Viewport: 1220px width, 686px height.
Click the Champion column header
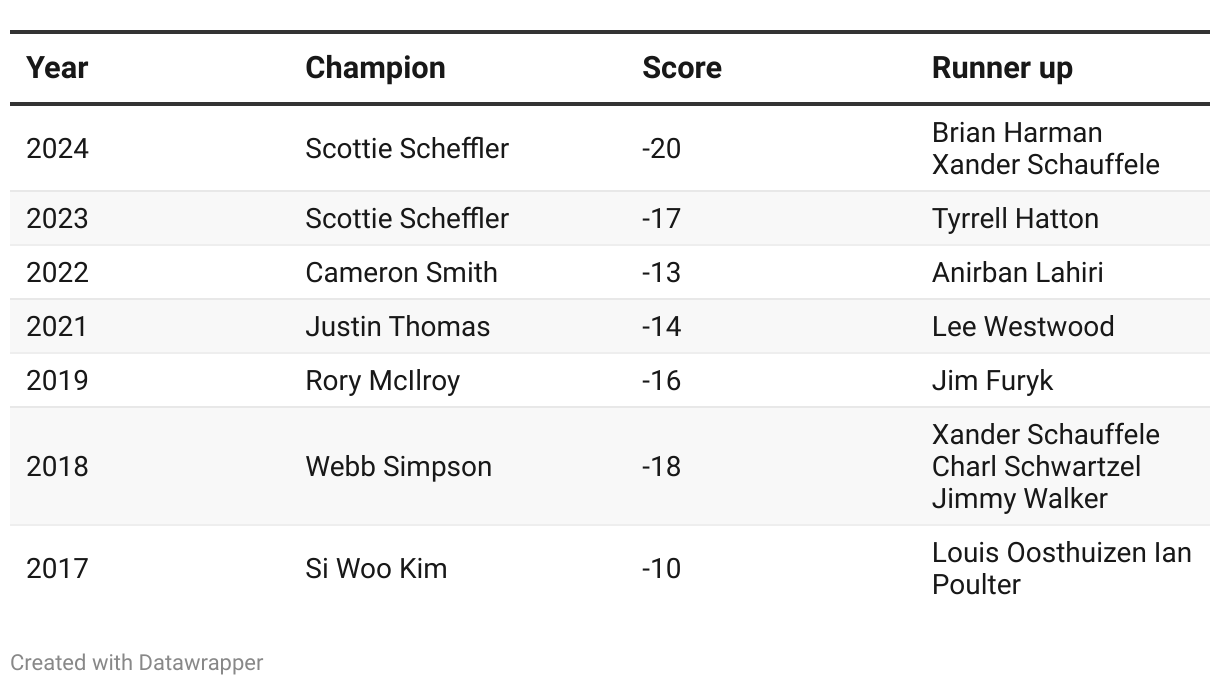(375, 68)
